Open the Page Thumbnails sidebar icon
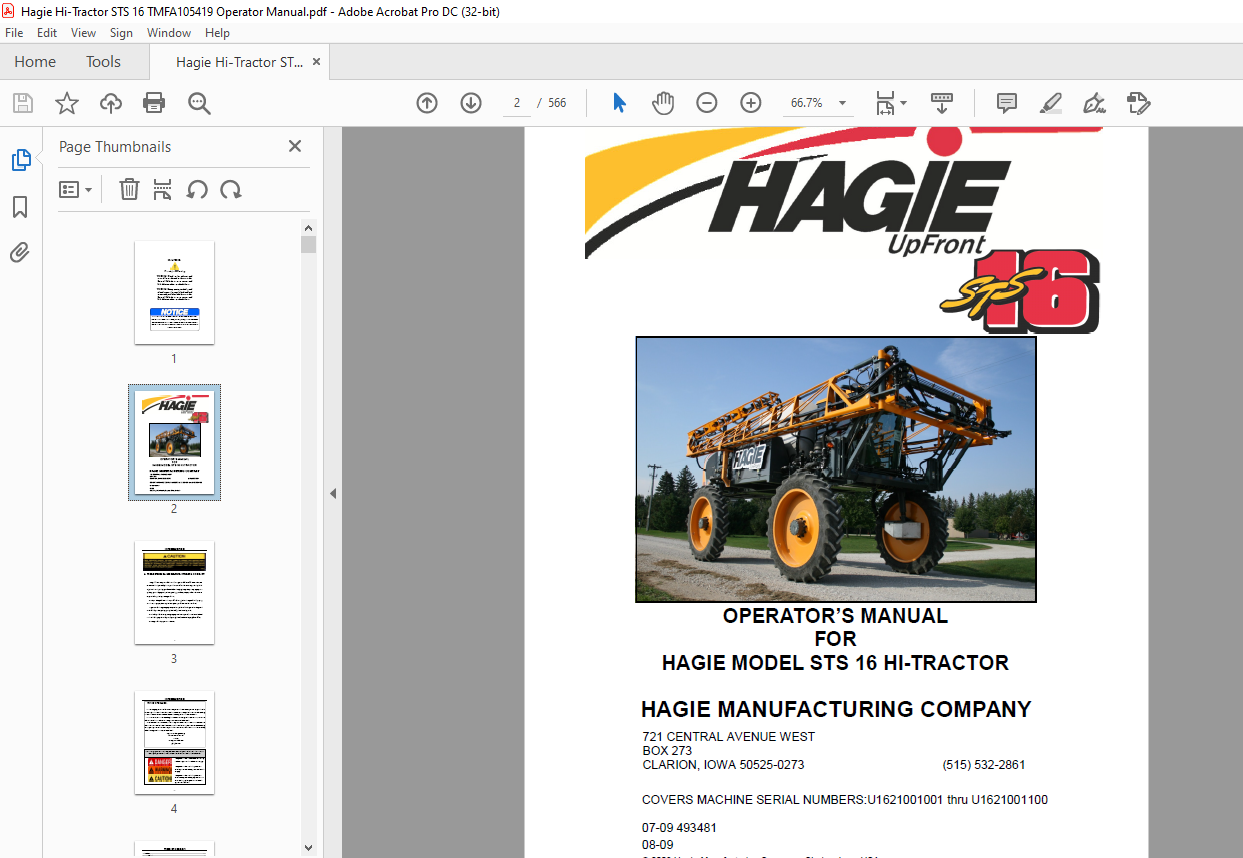The width and height of the screenshot is (1243, 858). click(x=20, y=160)
